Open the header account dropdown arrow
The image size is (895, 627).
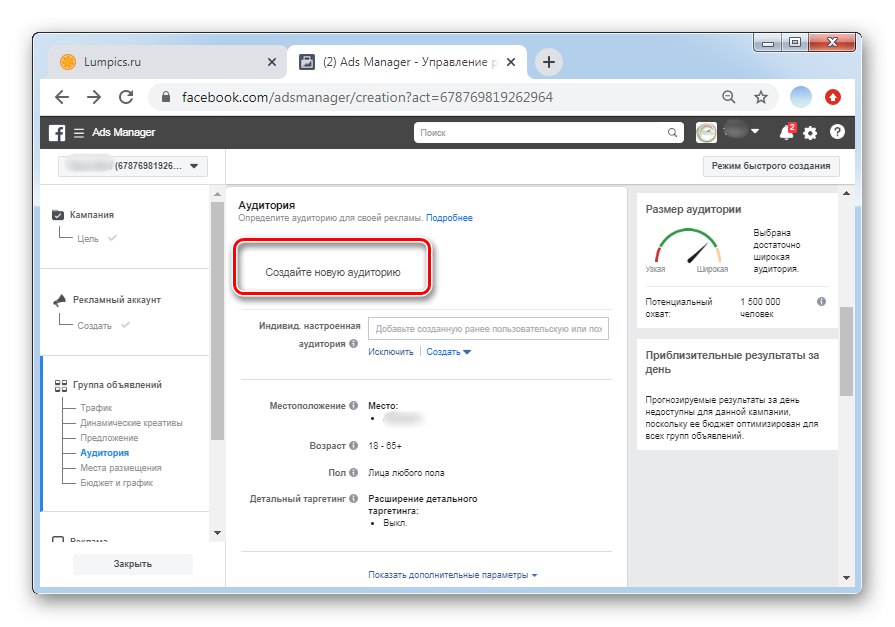click(x=755, y=131)
